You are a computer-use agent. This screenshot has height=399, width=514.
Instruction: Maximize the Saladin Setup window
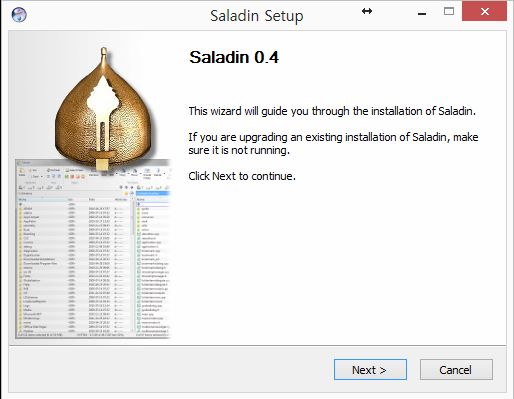(x=449, y=12)
